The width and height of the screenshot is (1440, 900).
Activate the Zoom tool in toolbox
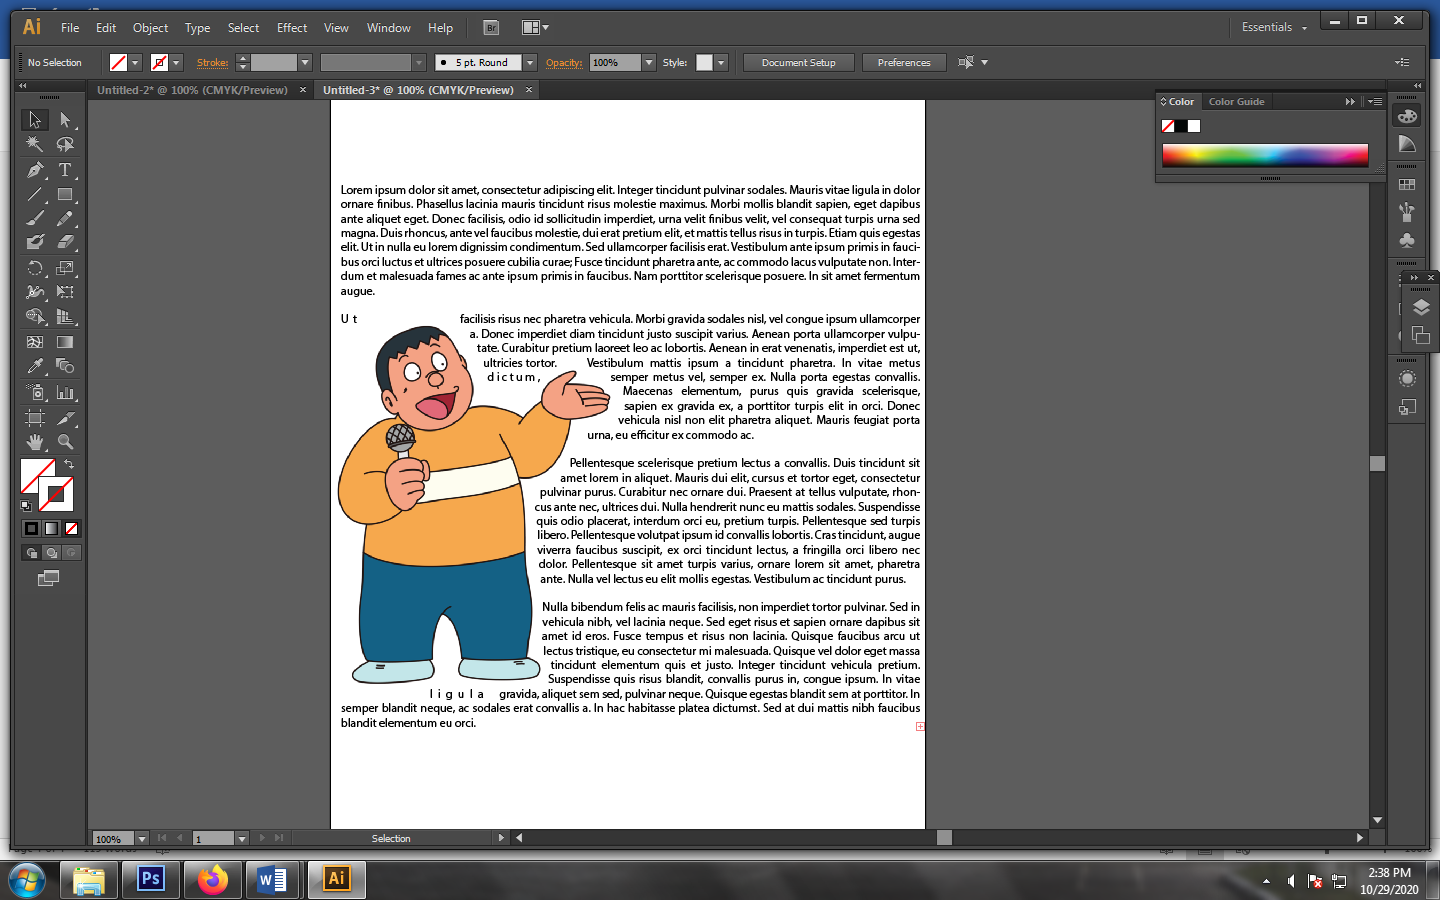65,442
